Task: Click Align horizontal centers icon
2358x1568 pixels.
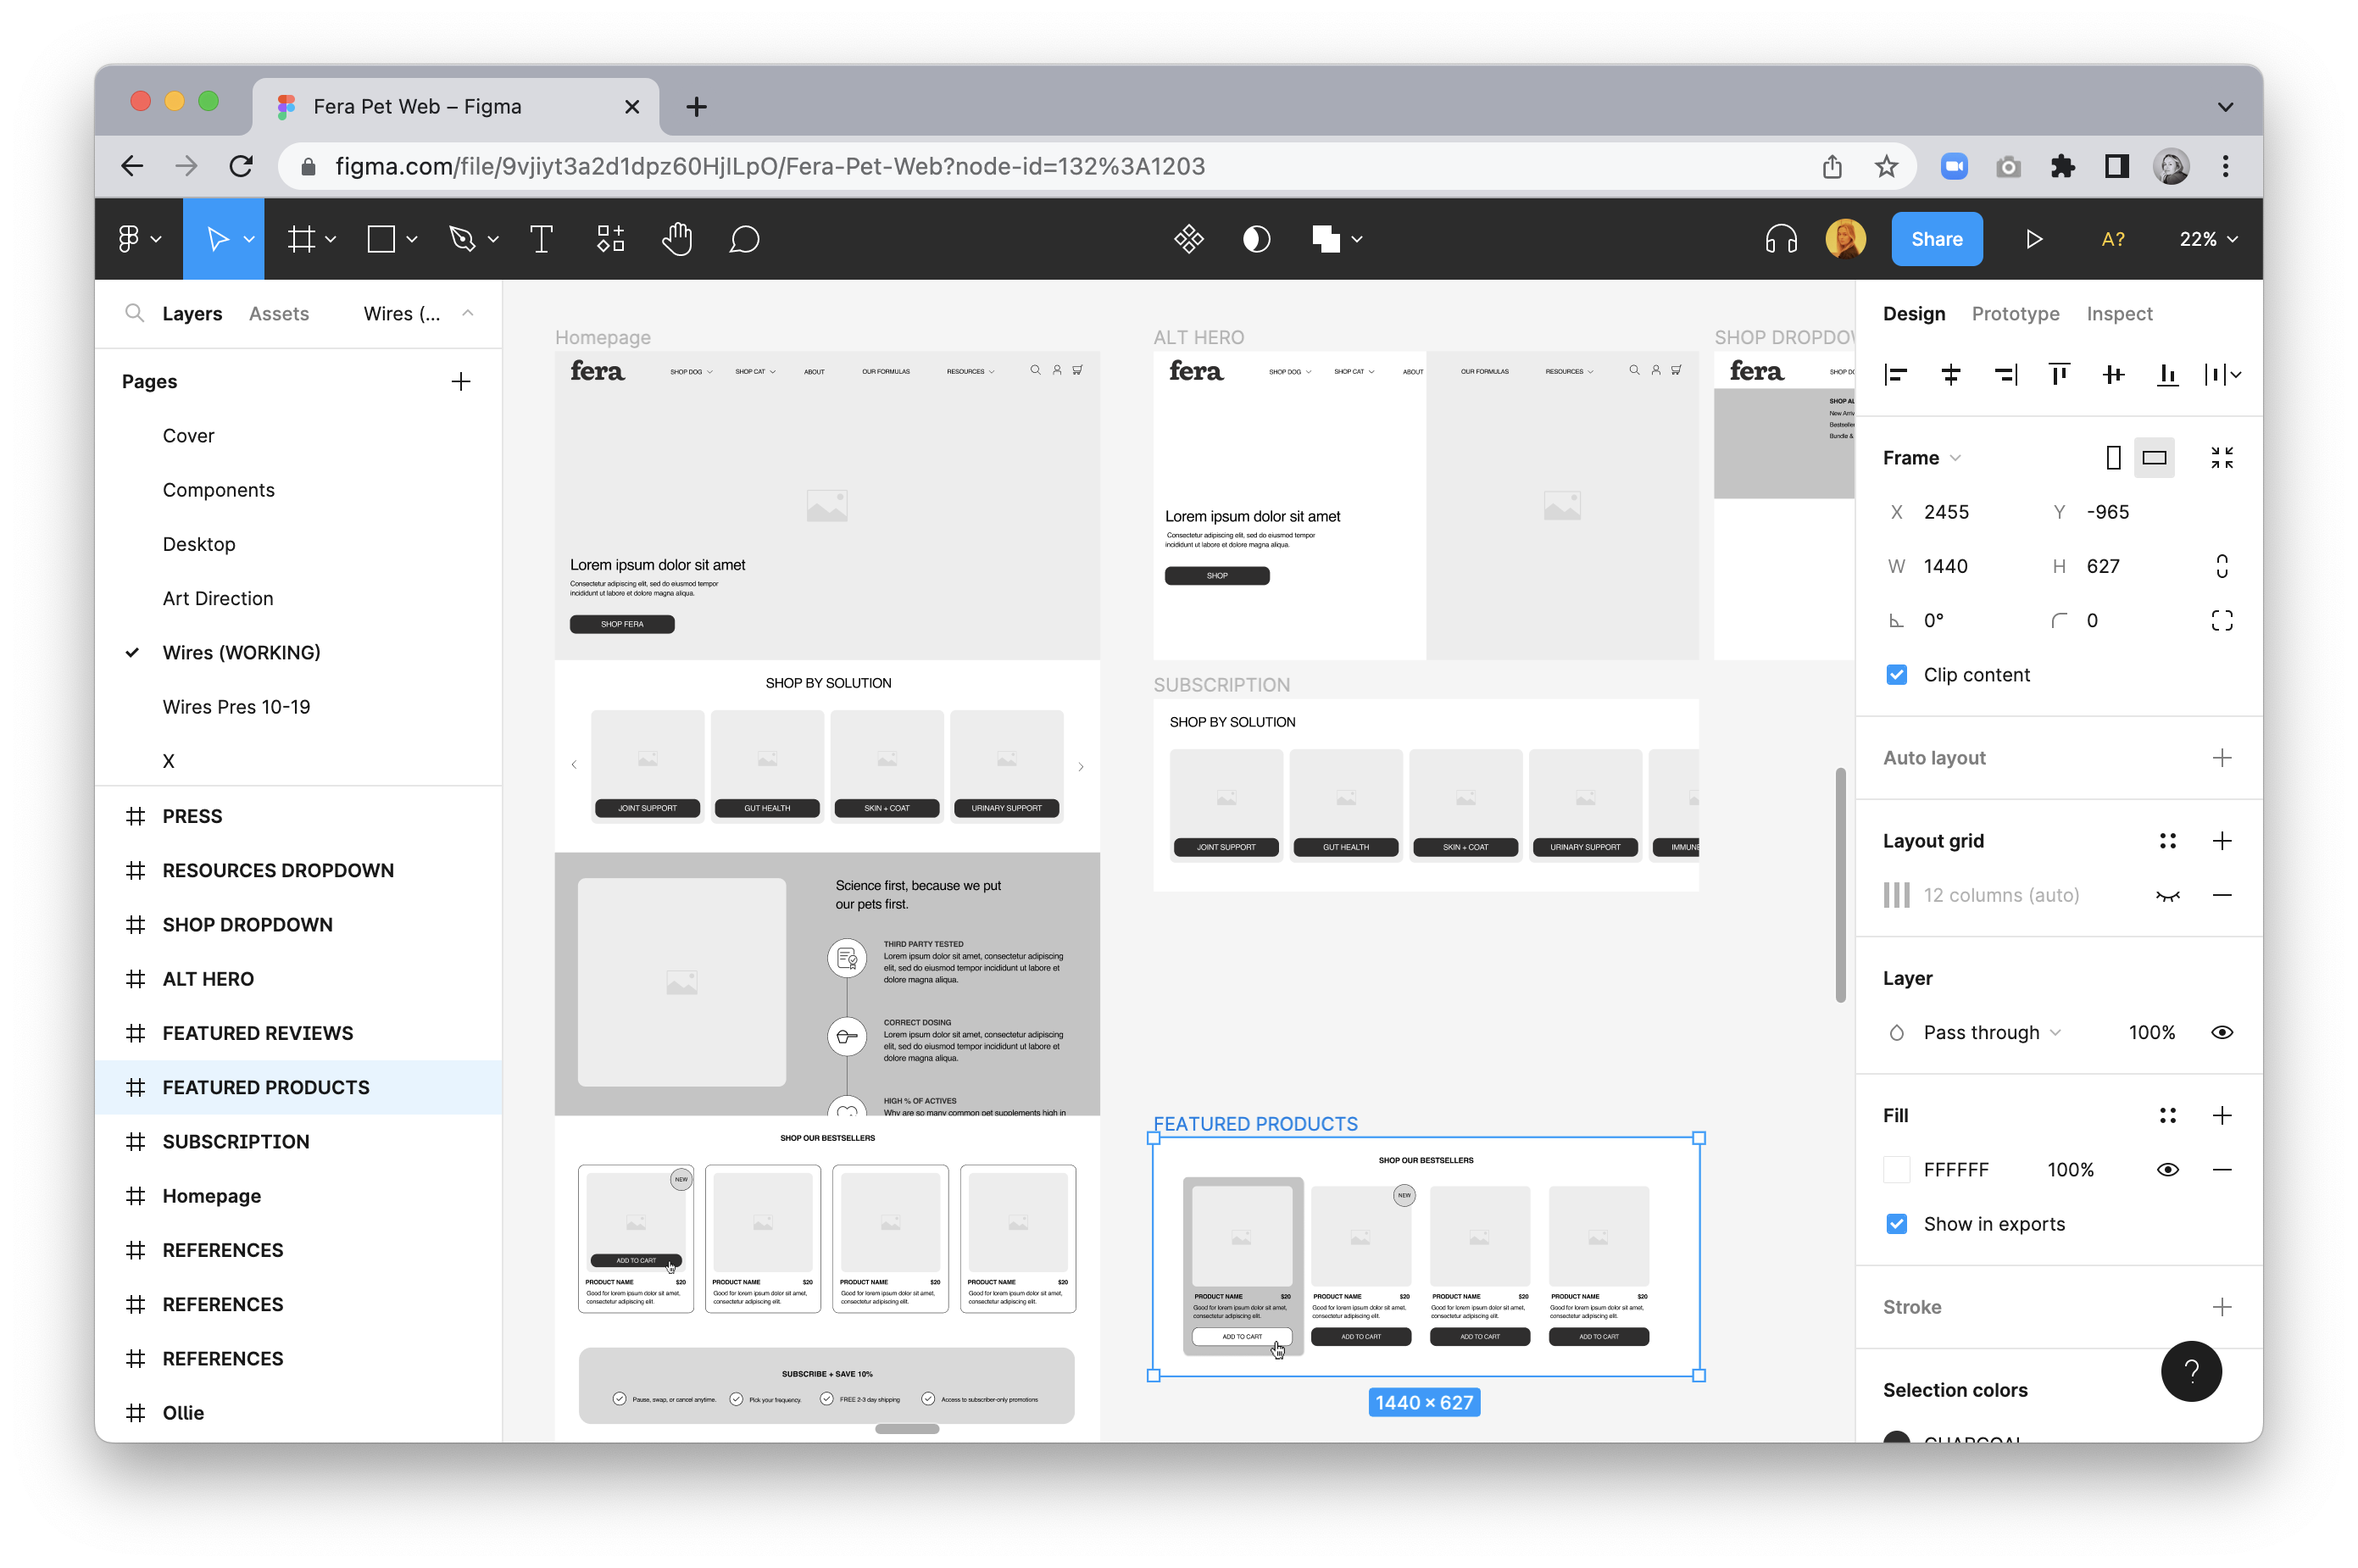Action: coord(1950,374)
